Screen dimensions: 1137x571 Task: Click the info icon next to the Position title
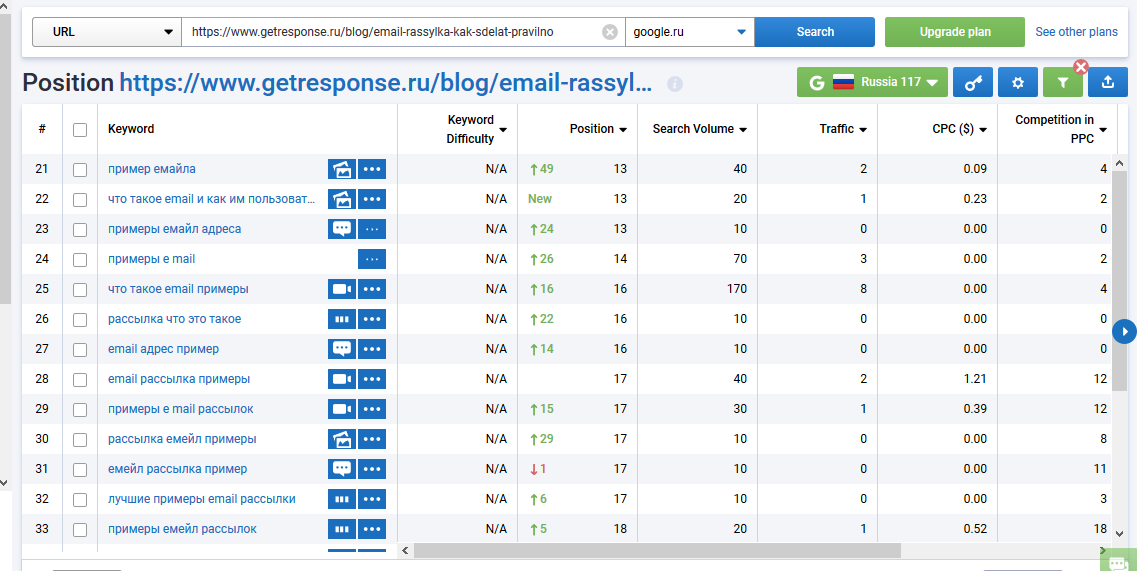point(674,84)
